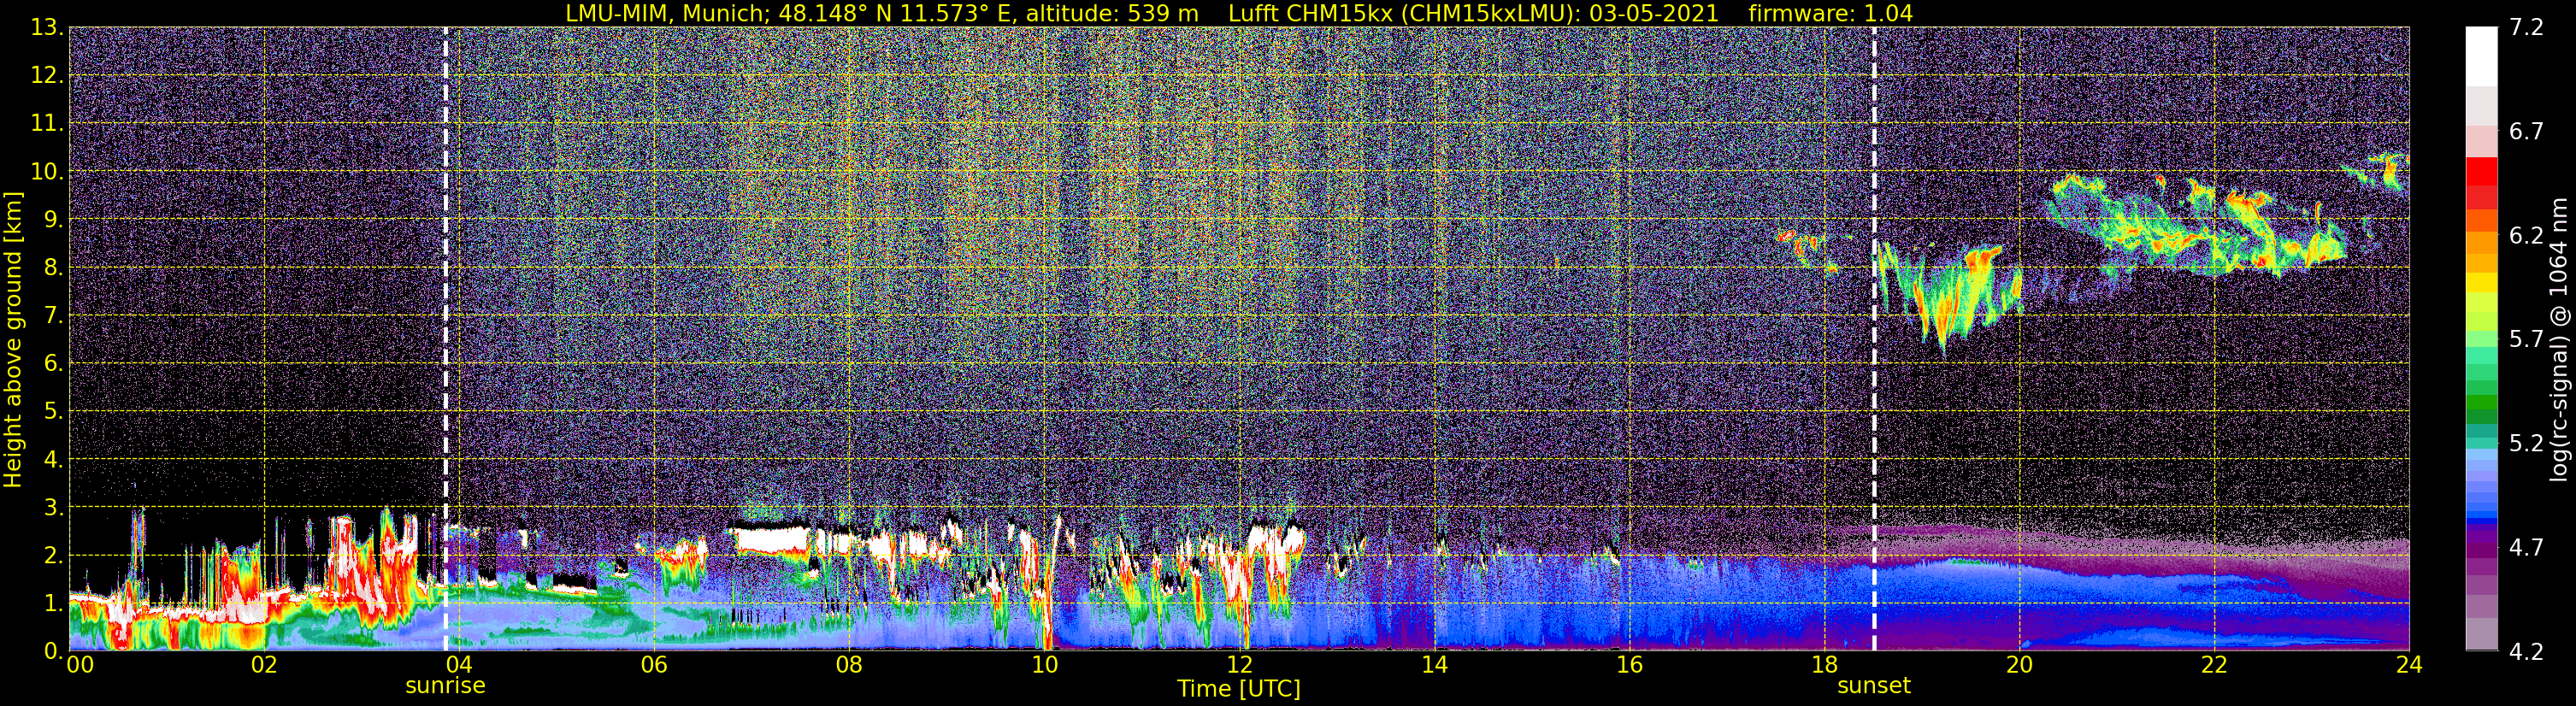
Task: Click the white dashed sunset marker line
Action: [x=1873, y=339]
